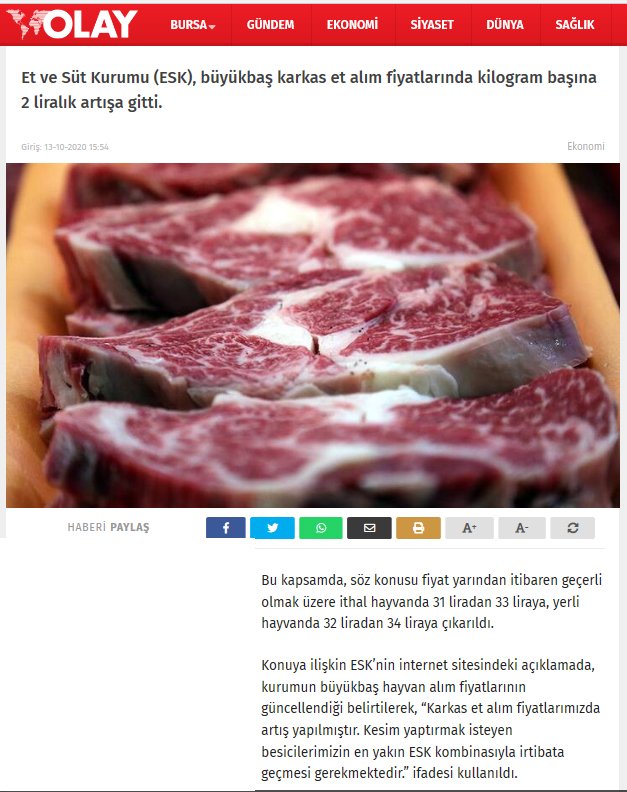Image resolution: width=627 pixels, height=792 pixels.
Task: Send the article by email envelope icon
Action: point(369,528)
